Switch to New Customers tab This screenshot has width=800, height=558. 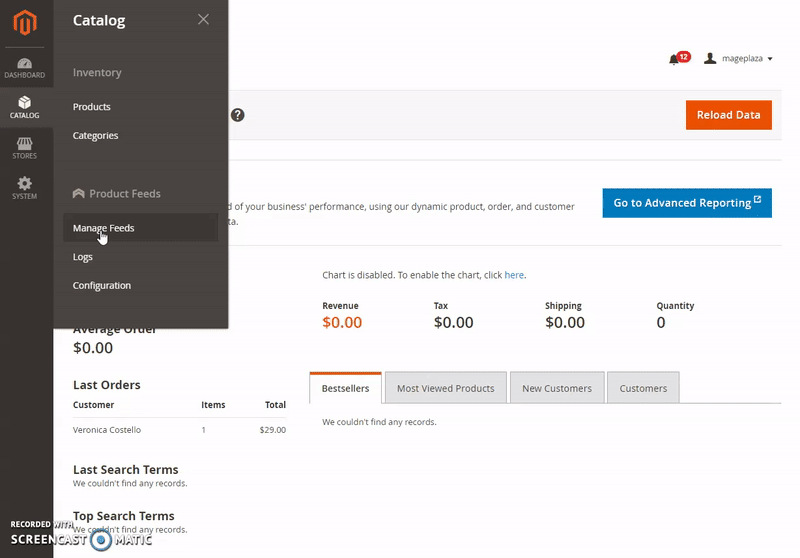[x=556, y=388]
